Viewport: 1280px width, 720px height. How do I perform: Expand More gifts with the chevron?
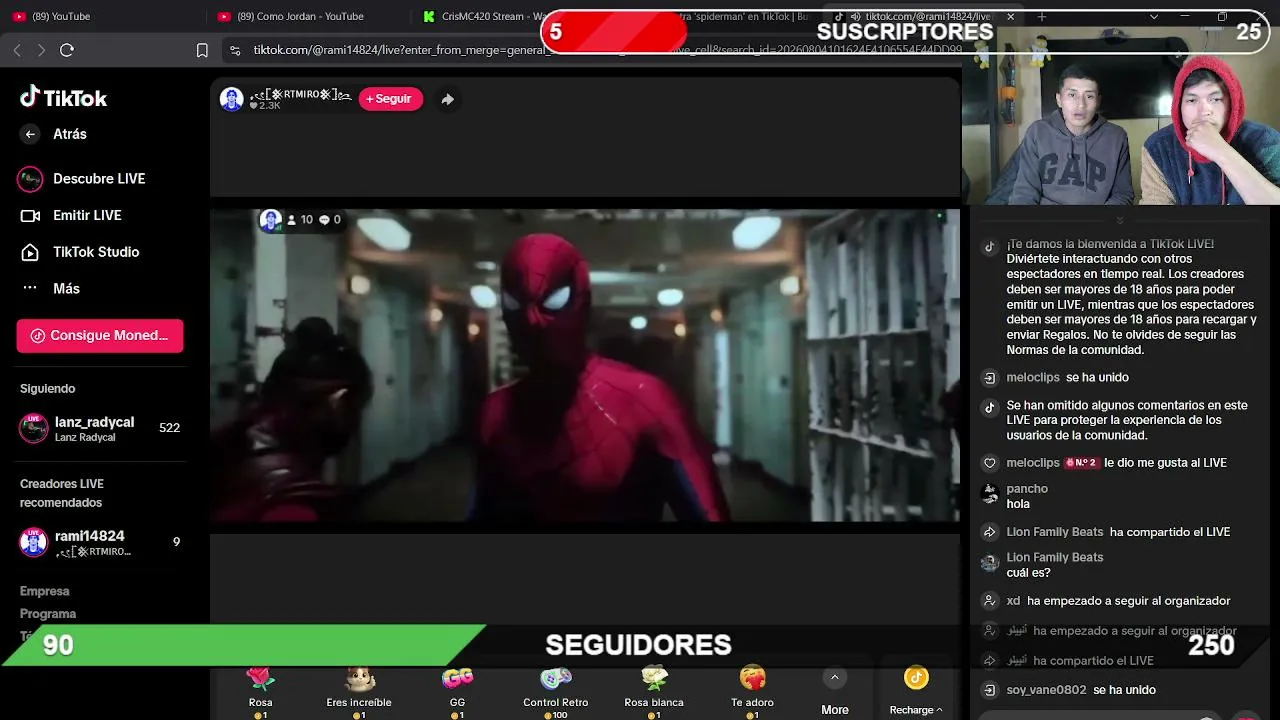[835, 678]
